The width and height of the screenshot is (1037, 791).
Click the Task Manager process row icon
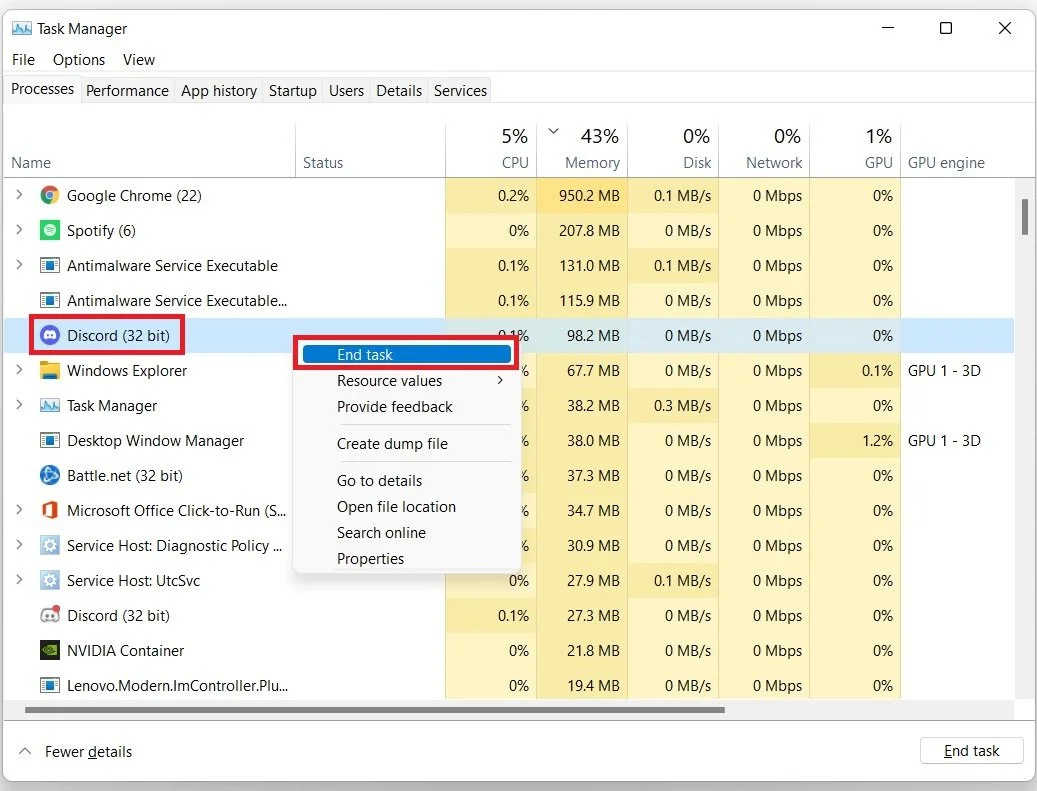click(x=50, y=405)
